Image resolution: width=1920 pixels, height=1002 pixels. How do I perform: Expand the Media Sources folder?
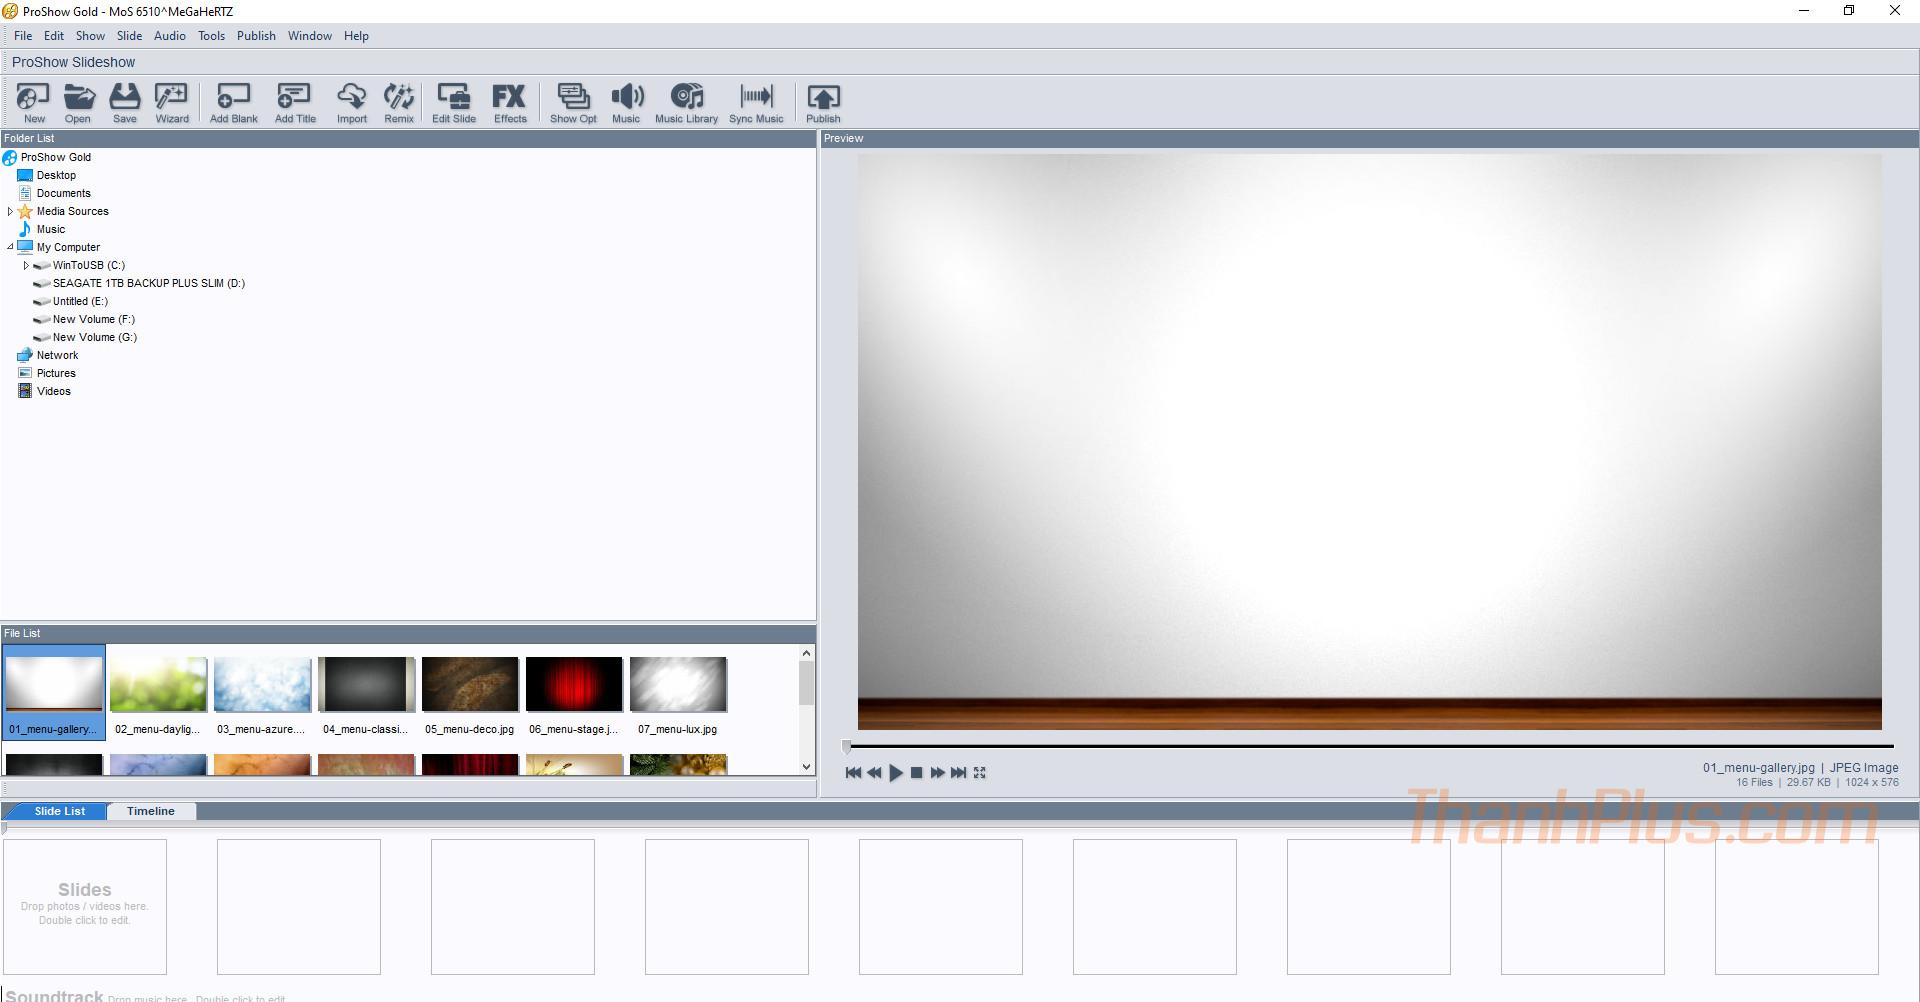(x=10, y=212)
